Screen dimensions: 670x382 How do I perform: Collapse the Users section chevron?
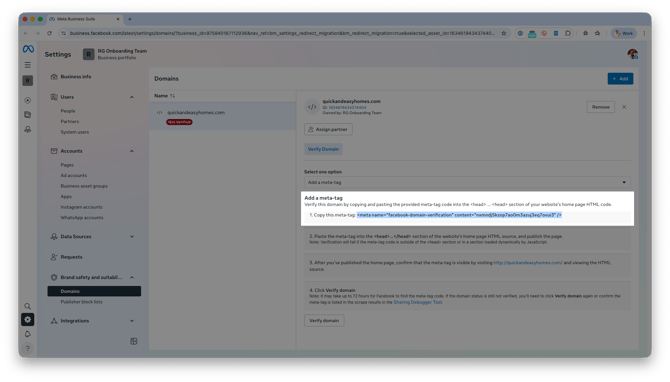tap(132, 97)
